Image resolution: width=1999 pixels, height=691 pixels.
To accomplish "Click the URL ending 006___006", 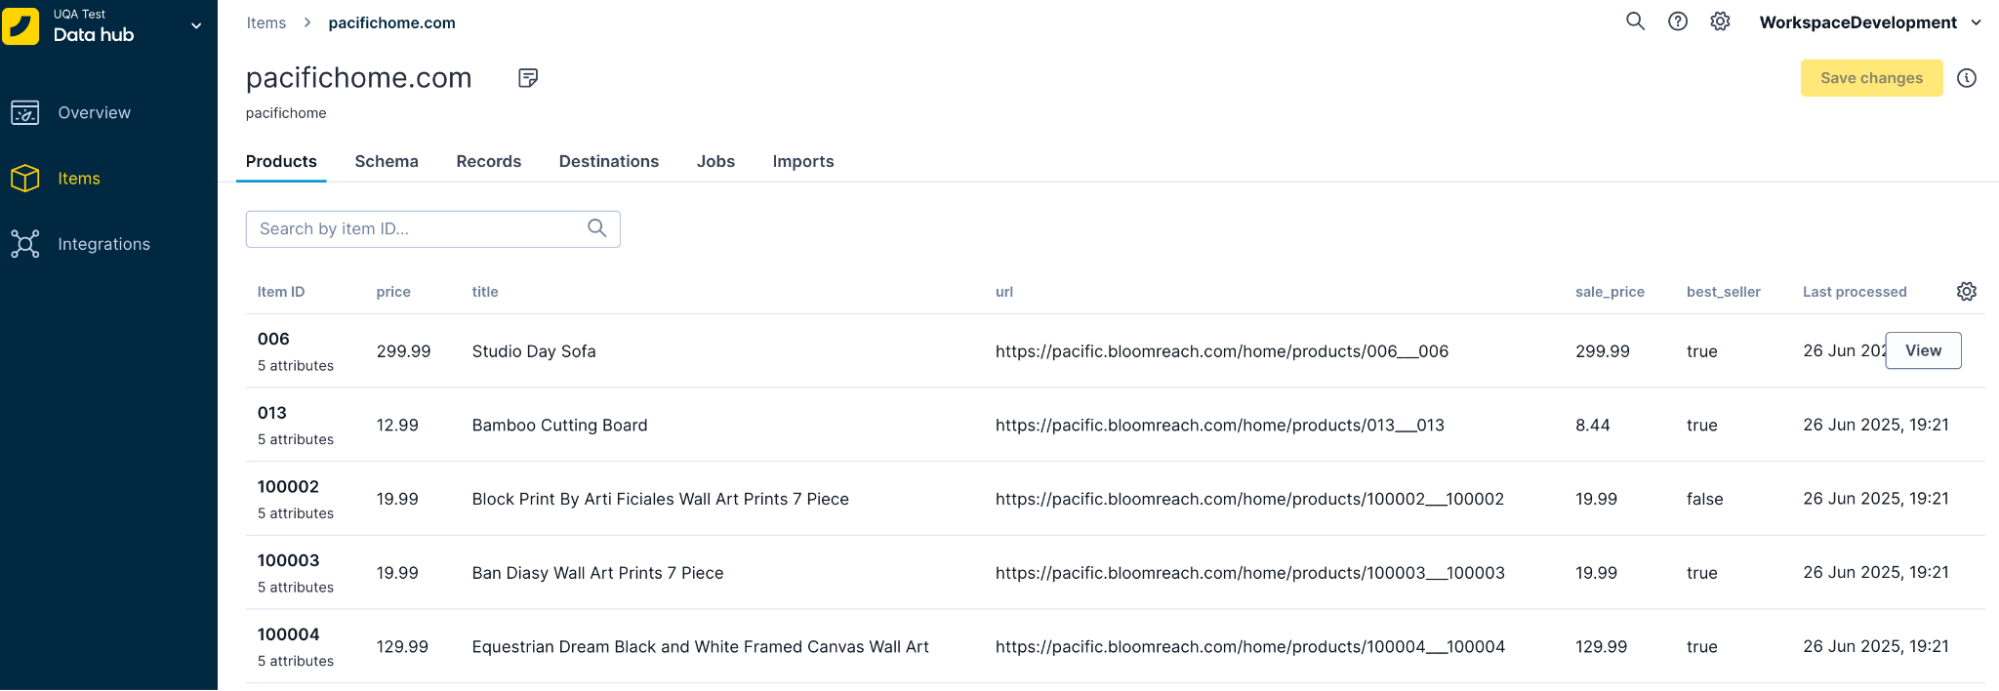I will (1222, 352).
